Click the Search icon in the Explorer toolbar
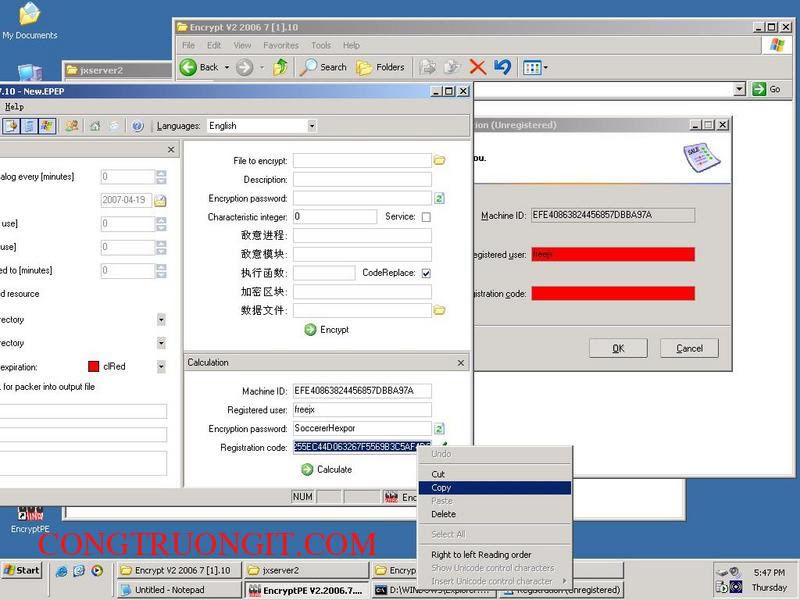The height and width of the screenshot is (600, 800). [x=308, y=67]
